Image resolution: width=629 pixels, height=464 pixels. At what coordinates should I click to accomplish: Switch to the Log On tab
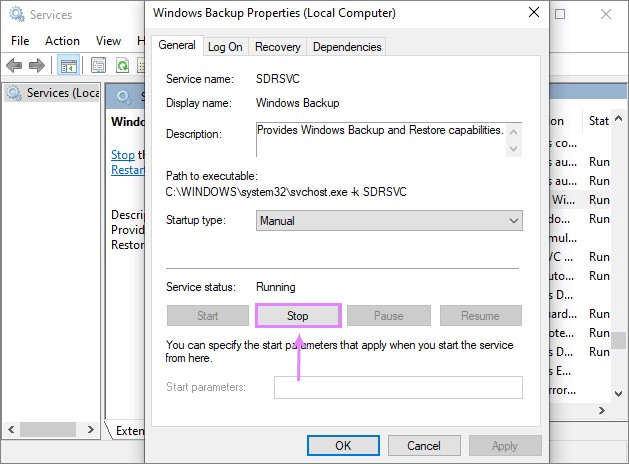coord(225,47)
